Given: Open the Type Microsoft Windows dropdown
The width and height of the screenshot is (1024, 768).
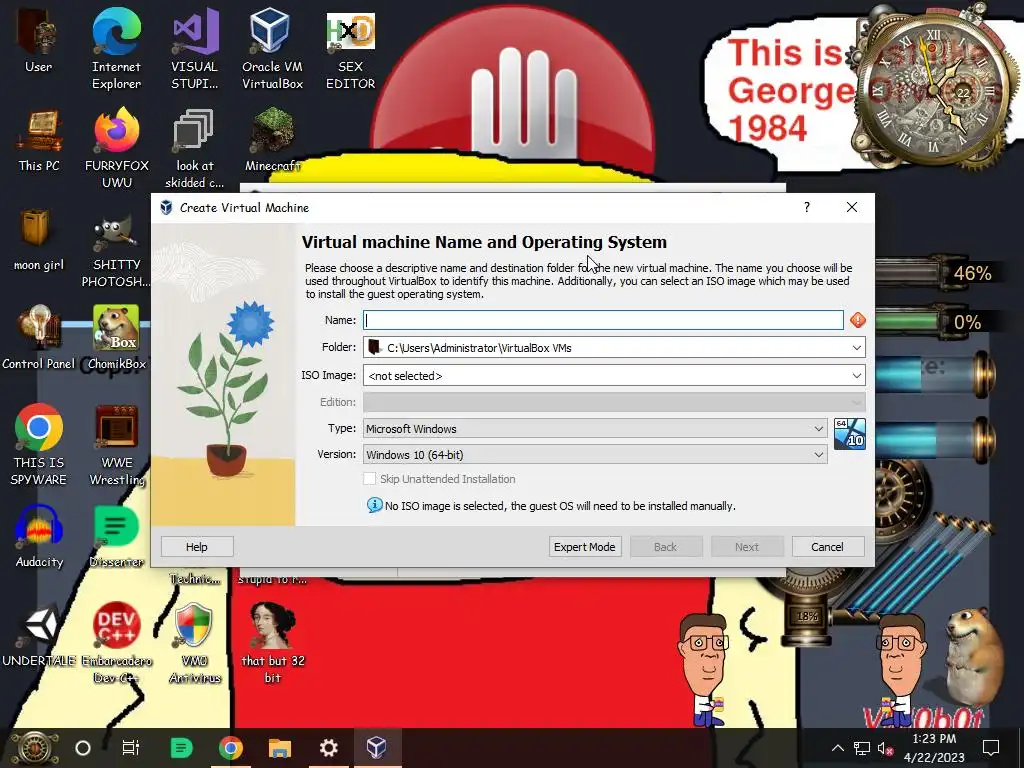Looking at the screenshot, I should [x=595, y=428].
